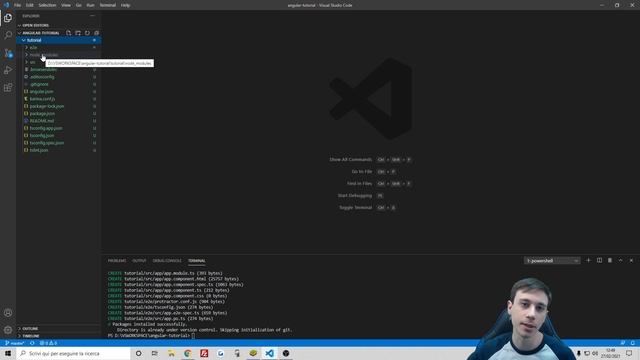The width and height of the screenshot is (640, 360).
Task: Open tsconfig.spec.json file
Action: pyautogui.click(x=59, y=143)
